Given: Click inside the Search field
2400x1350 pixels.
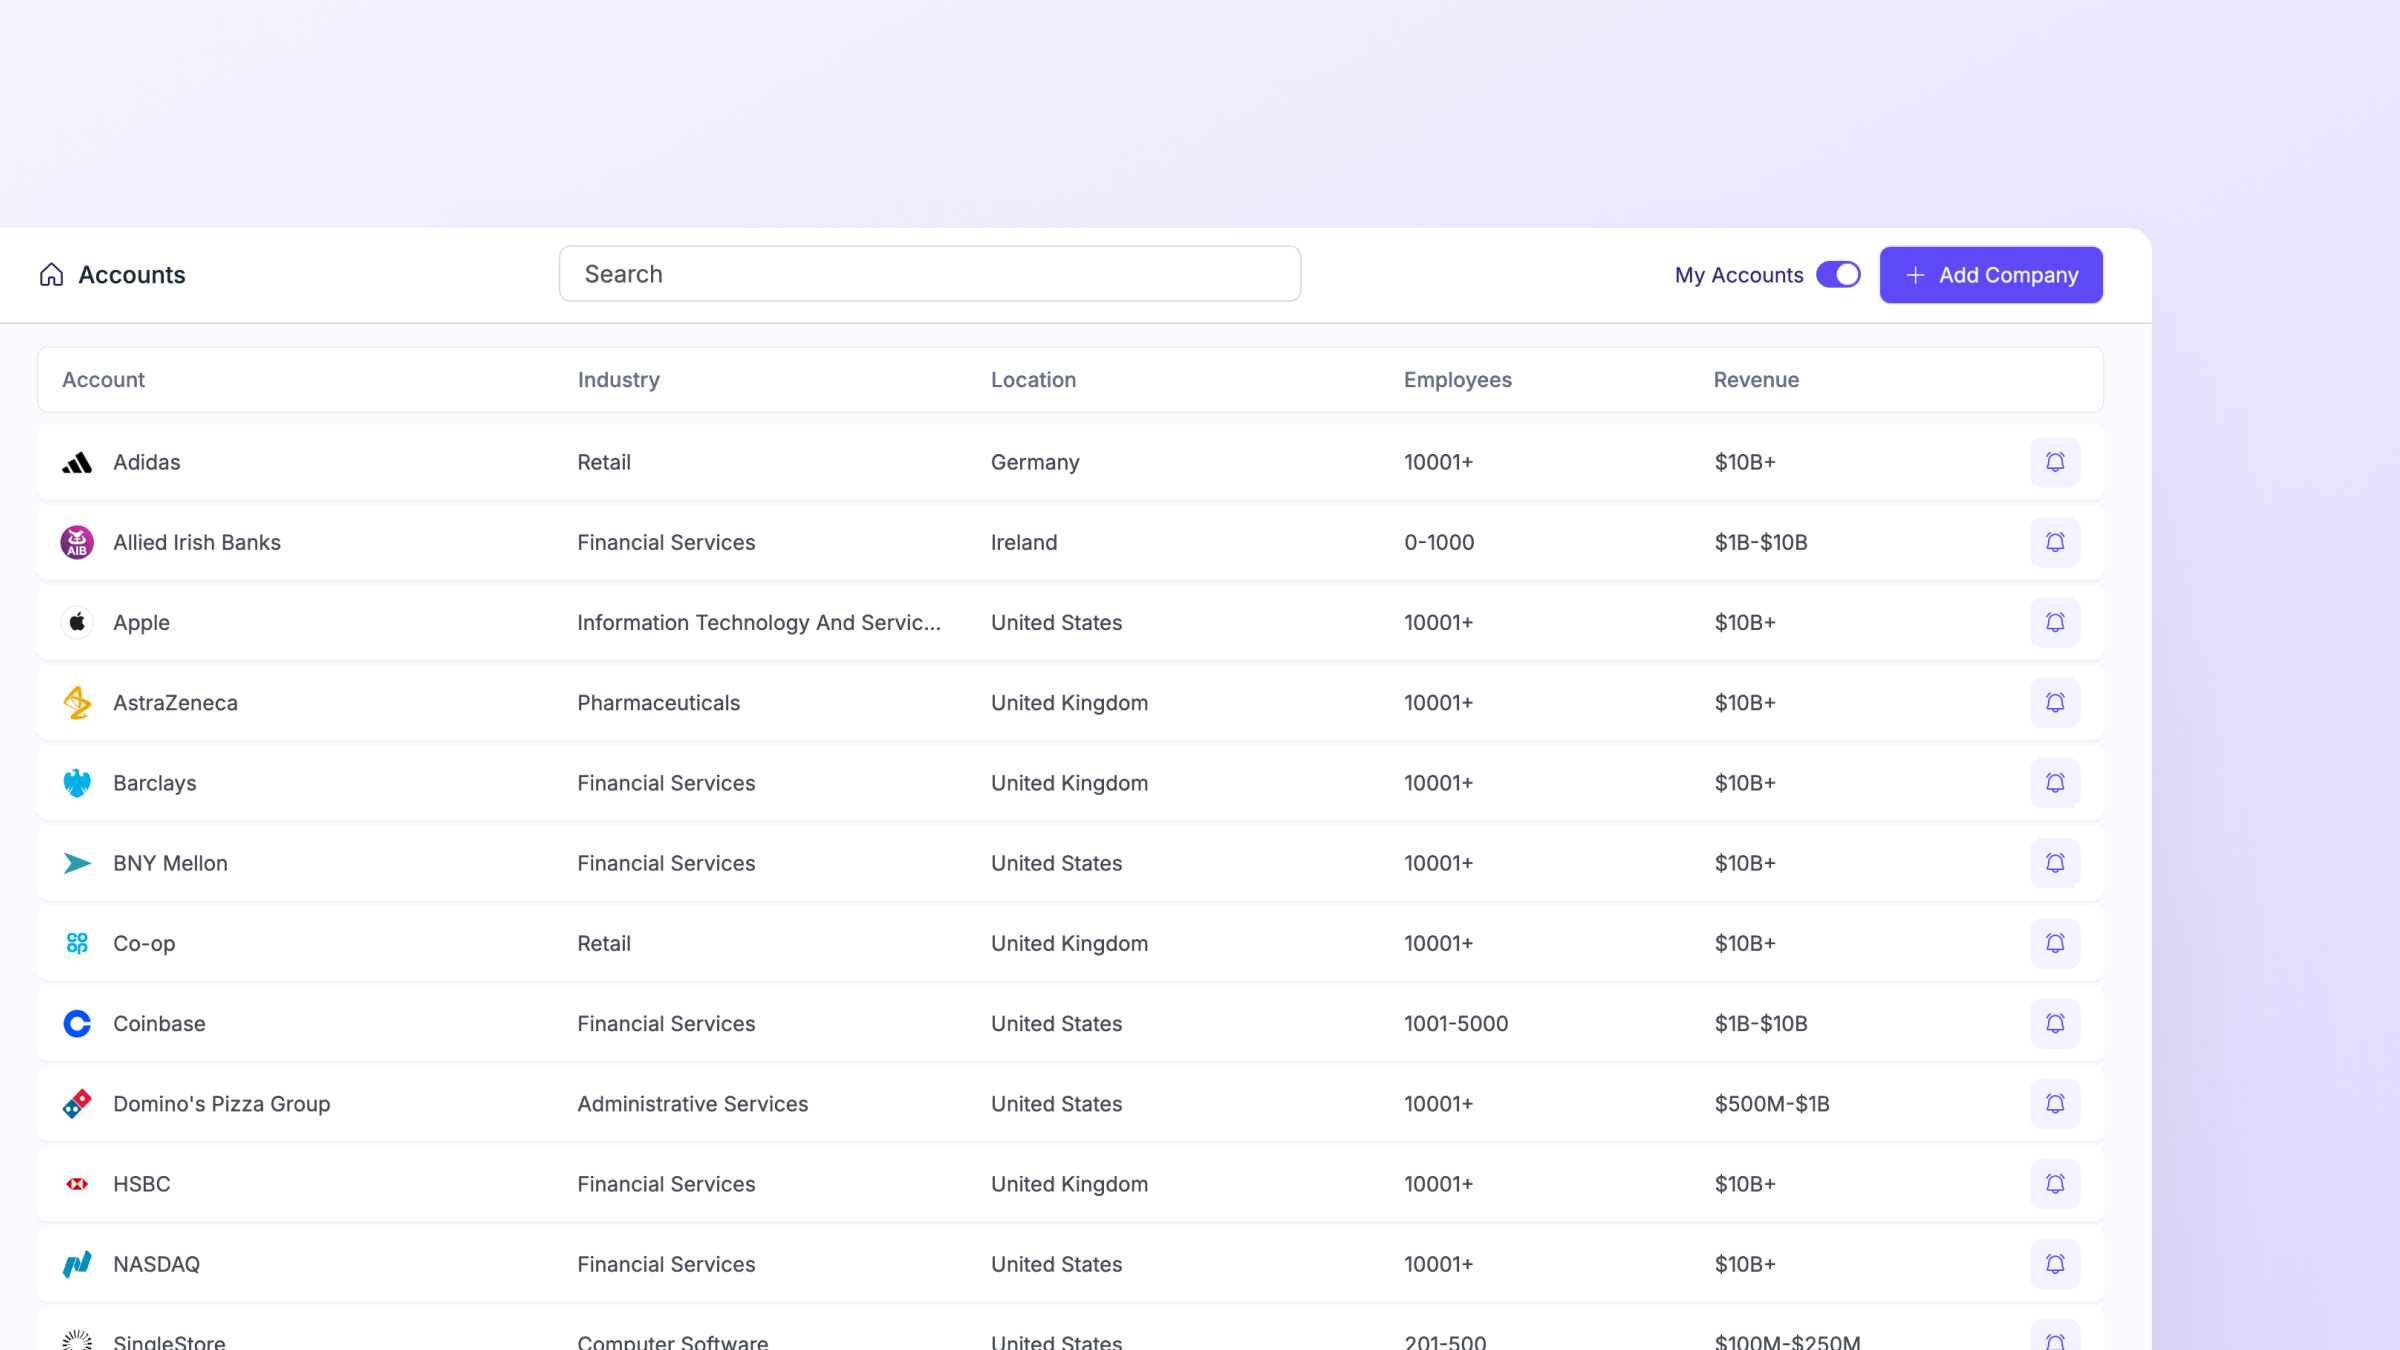Looking at the screenshot, I should coord(929,273).
